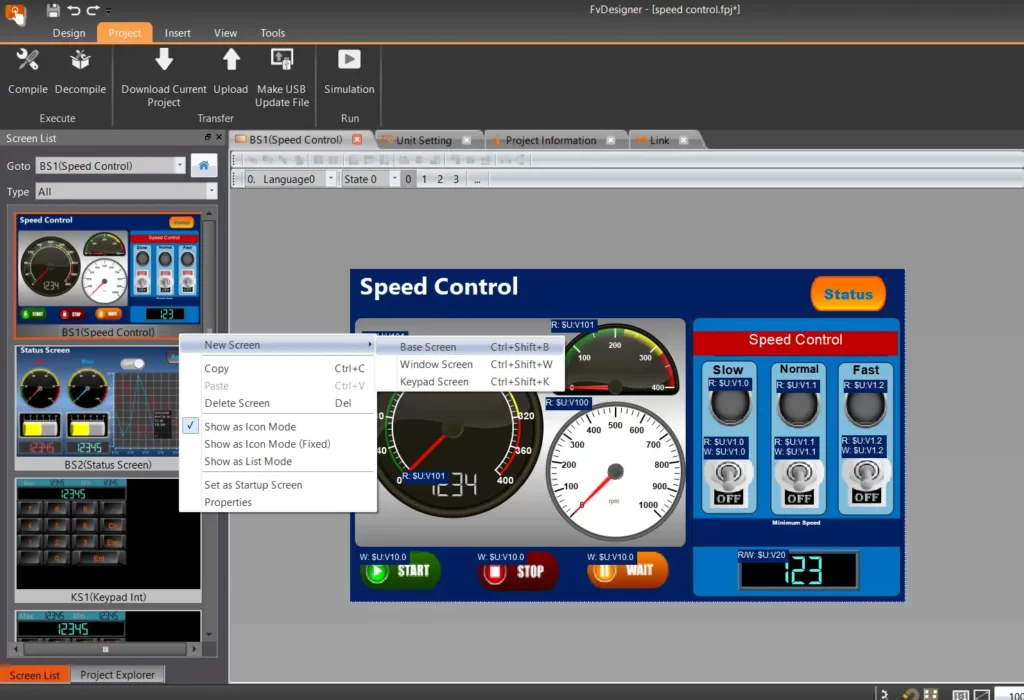Open the Project Explorer panel tab

(x=118, y=675)
